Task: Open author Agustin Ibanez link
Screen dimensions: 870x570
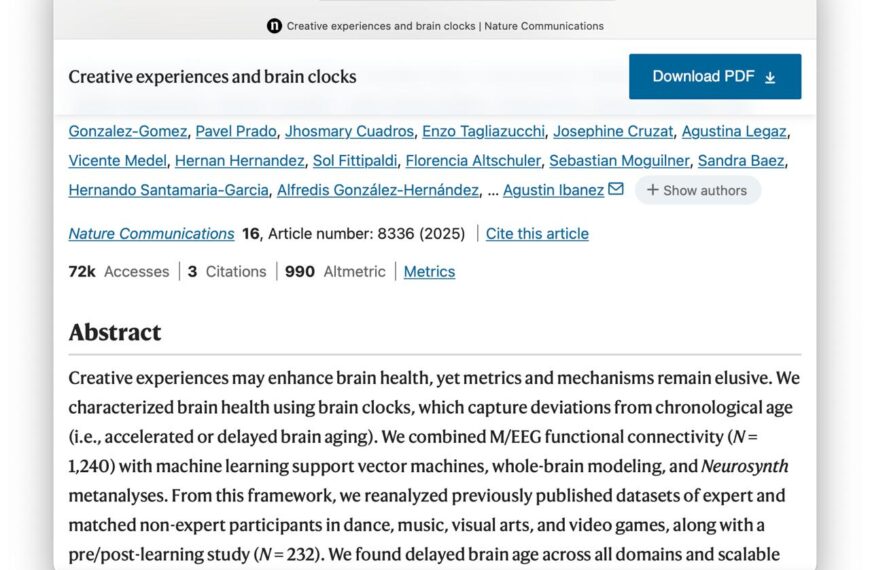Action: 553,190
